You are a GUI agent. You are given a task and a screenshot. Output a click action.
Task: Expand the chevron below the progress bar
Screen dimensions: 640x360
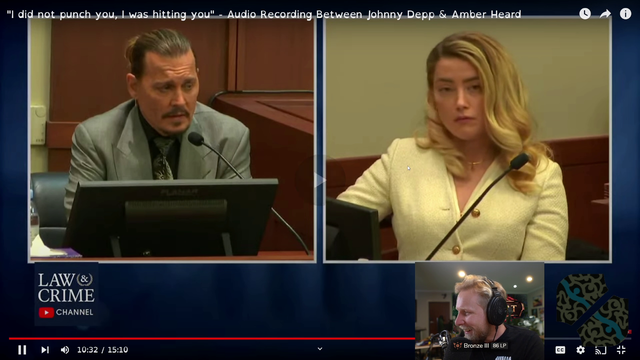320,349
